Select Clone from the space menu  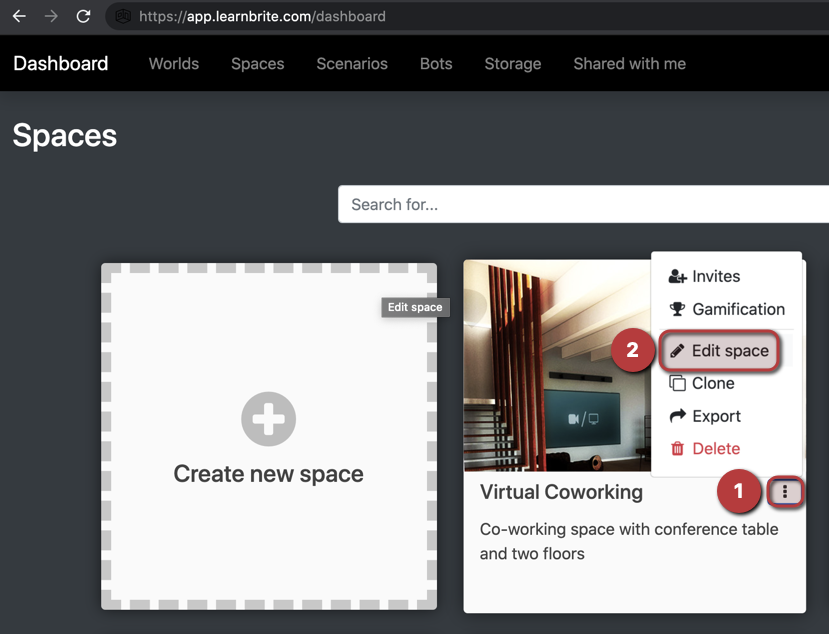tap(712, 383)
